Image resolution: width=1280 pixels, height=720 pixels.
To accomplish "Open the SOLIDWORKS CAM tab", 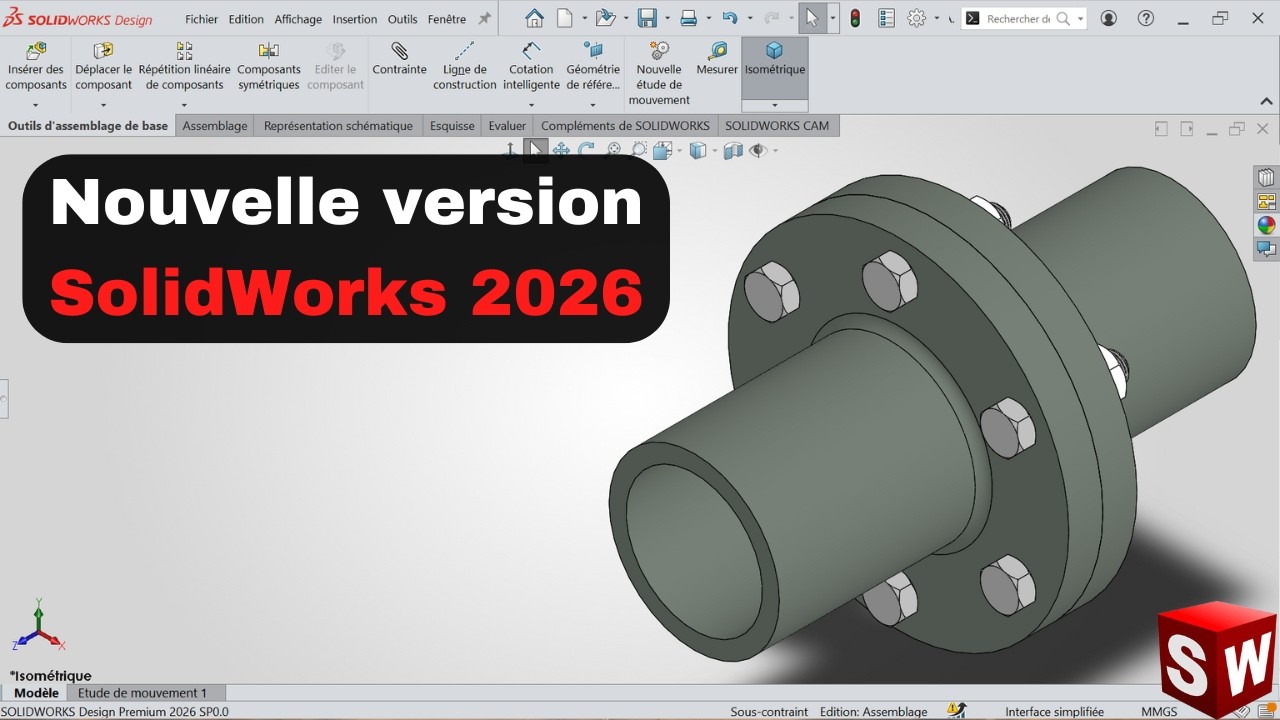I will [x=777, y=126].
